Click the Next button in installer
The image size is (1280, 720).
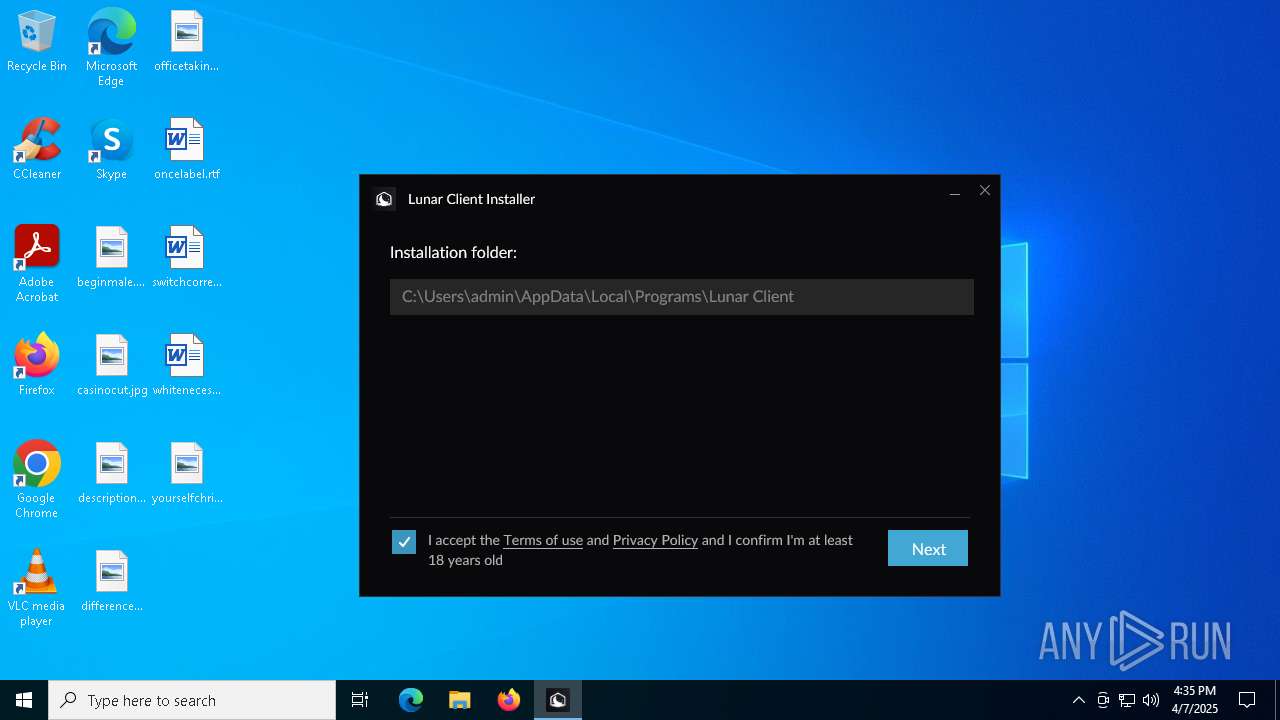coord(927,548)
